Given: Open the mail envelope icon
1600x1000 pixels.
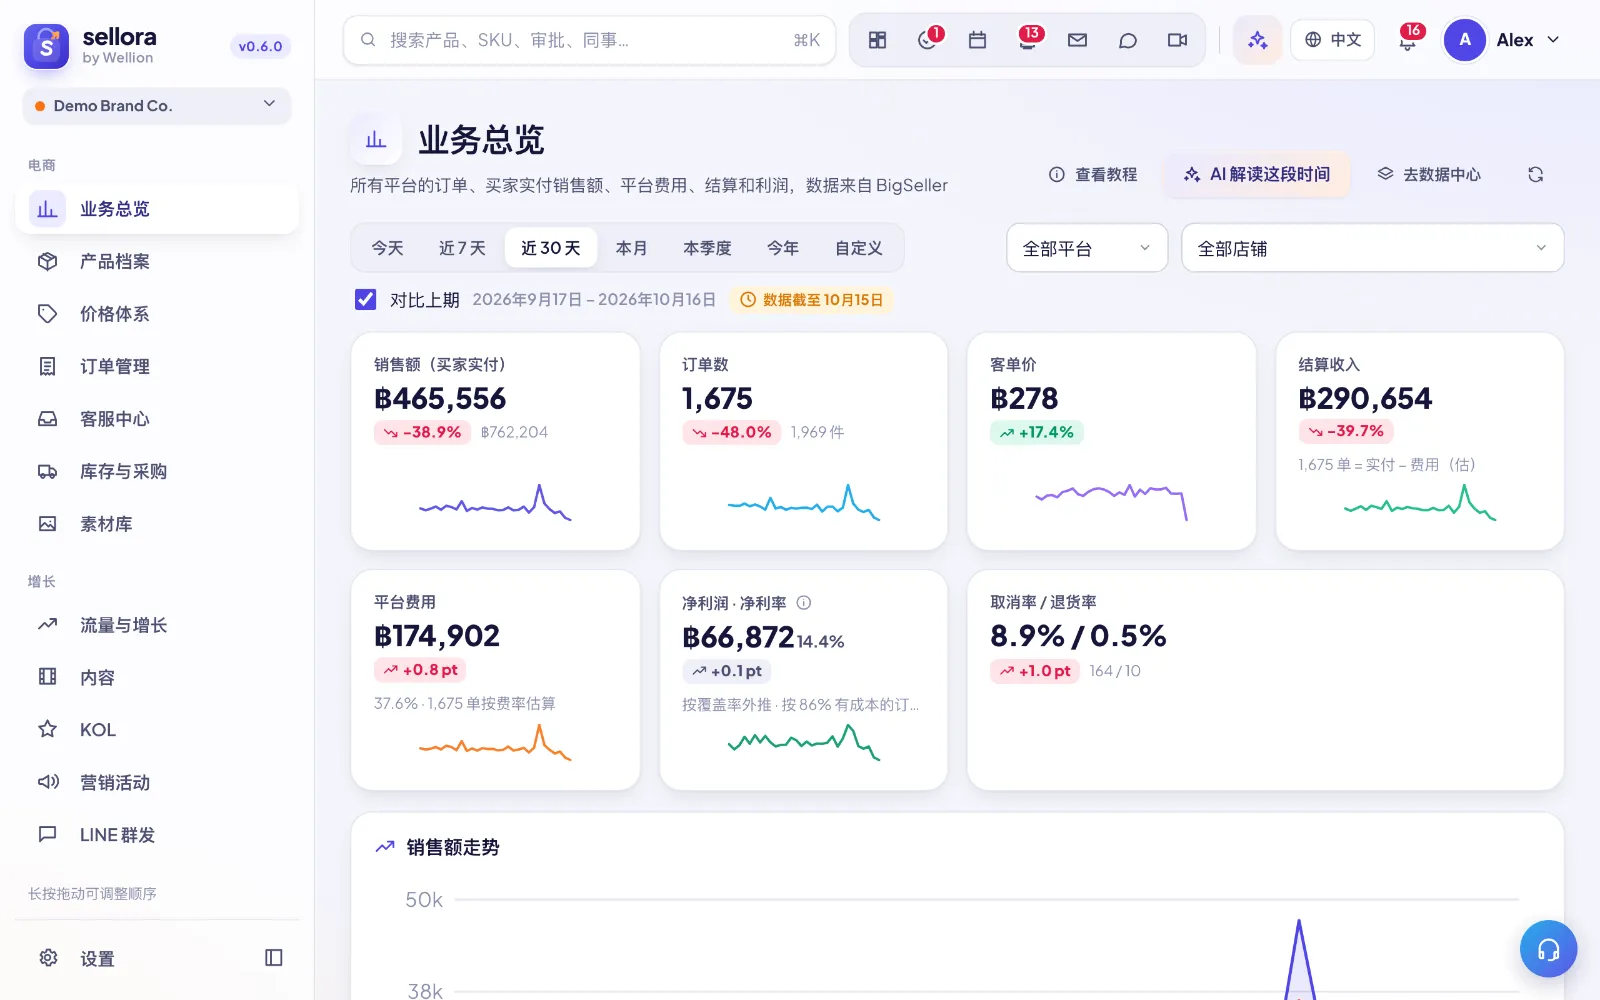Looking at the screenshot, I should [1078, 40].
